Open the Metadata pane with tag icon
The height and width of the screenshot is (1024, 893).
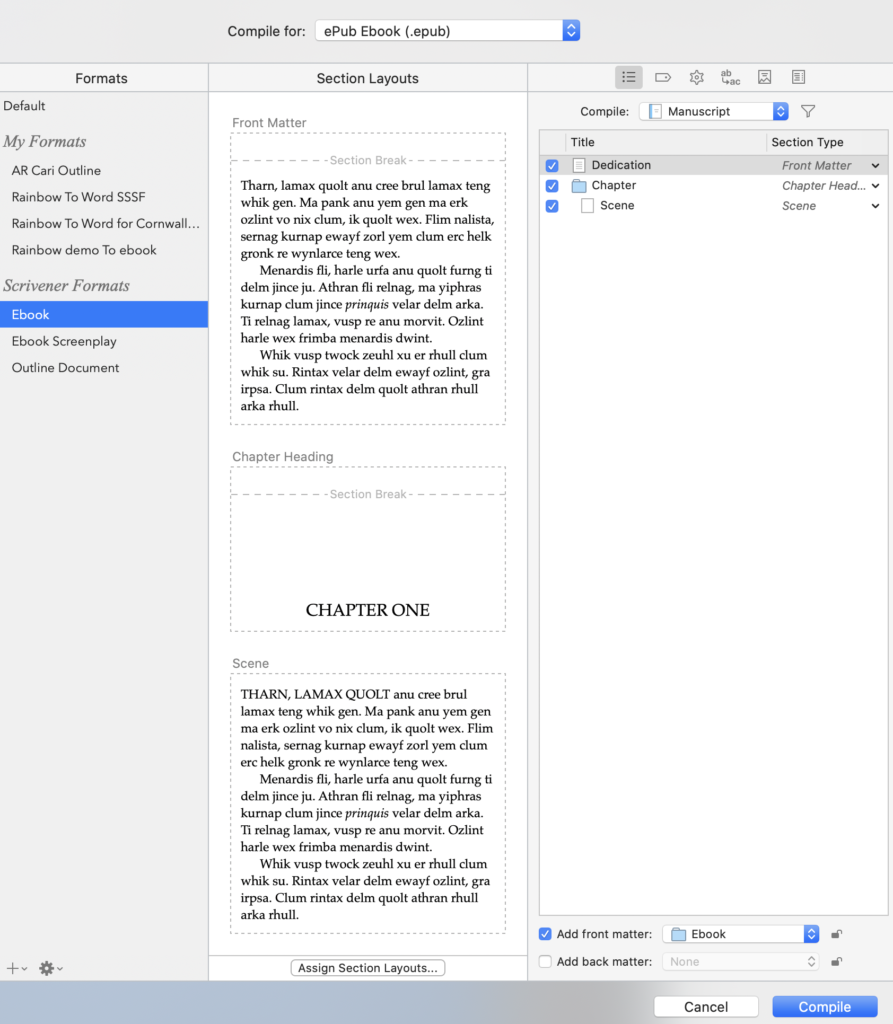pyautogui.click(x=662, y=77)
